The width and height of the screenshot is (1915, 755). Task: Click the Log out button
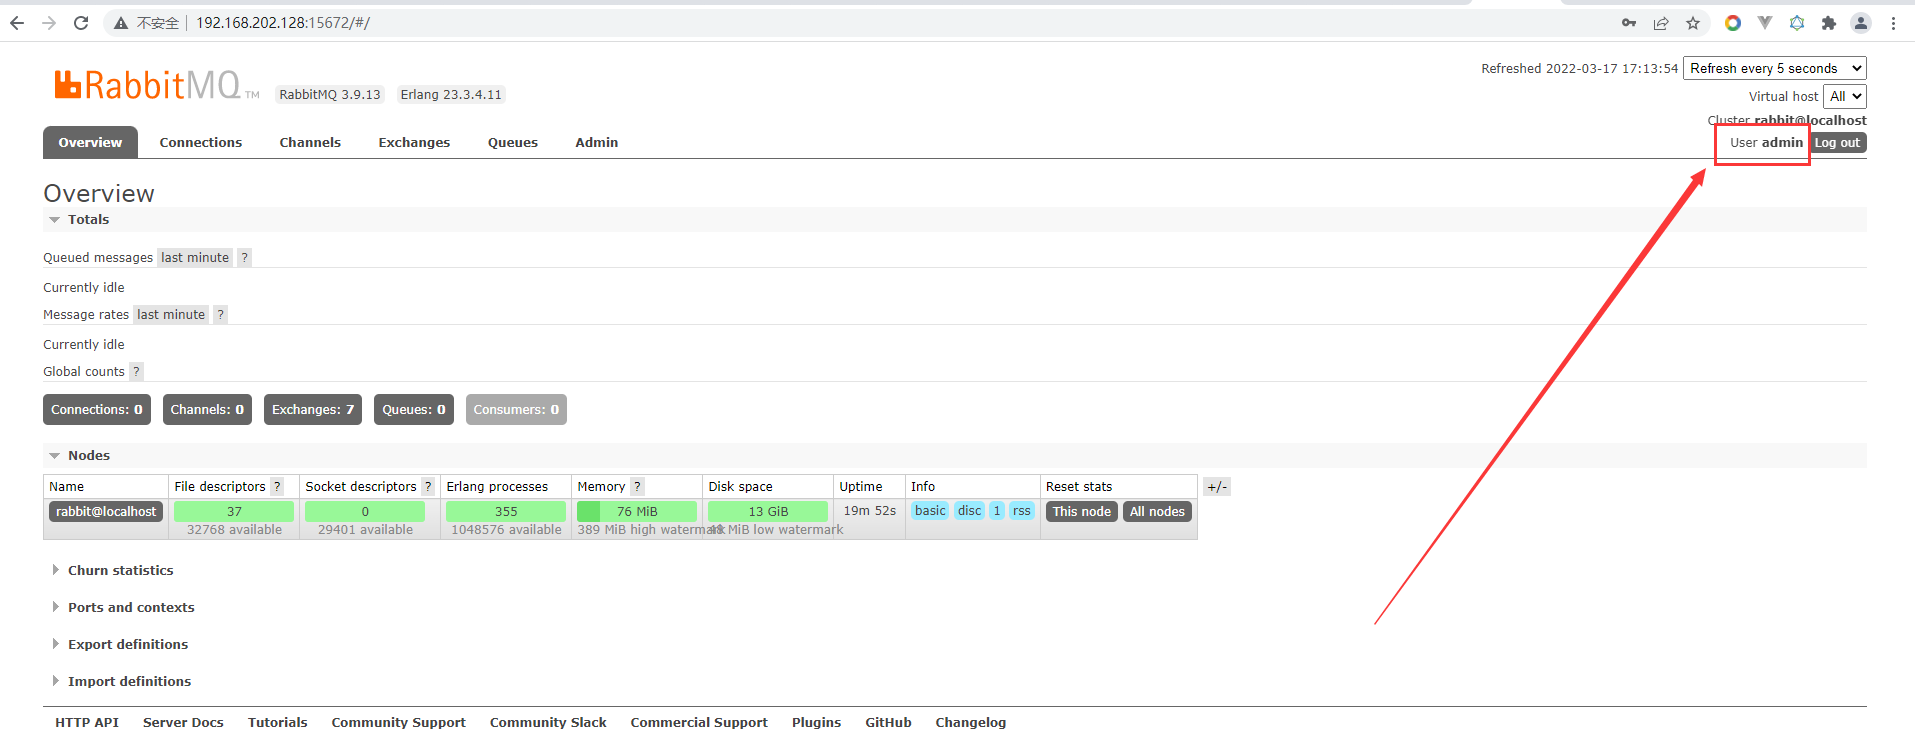pyautogui.click(x=1838, y=143)
